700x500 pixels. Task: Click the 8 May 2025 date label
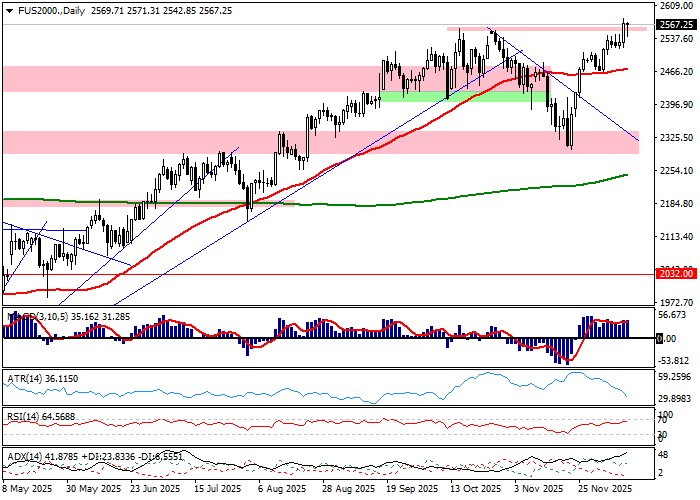(30, 491)
